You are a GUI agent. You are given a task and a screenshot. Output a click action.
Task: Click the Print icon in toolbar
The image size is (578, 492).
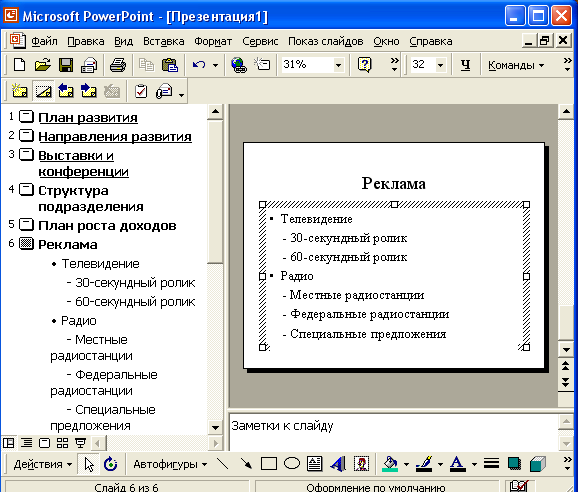118,65
